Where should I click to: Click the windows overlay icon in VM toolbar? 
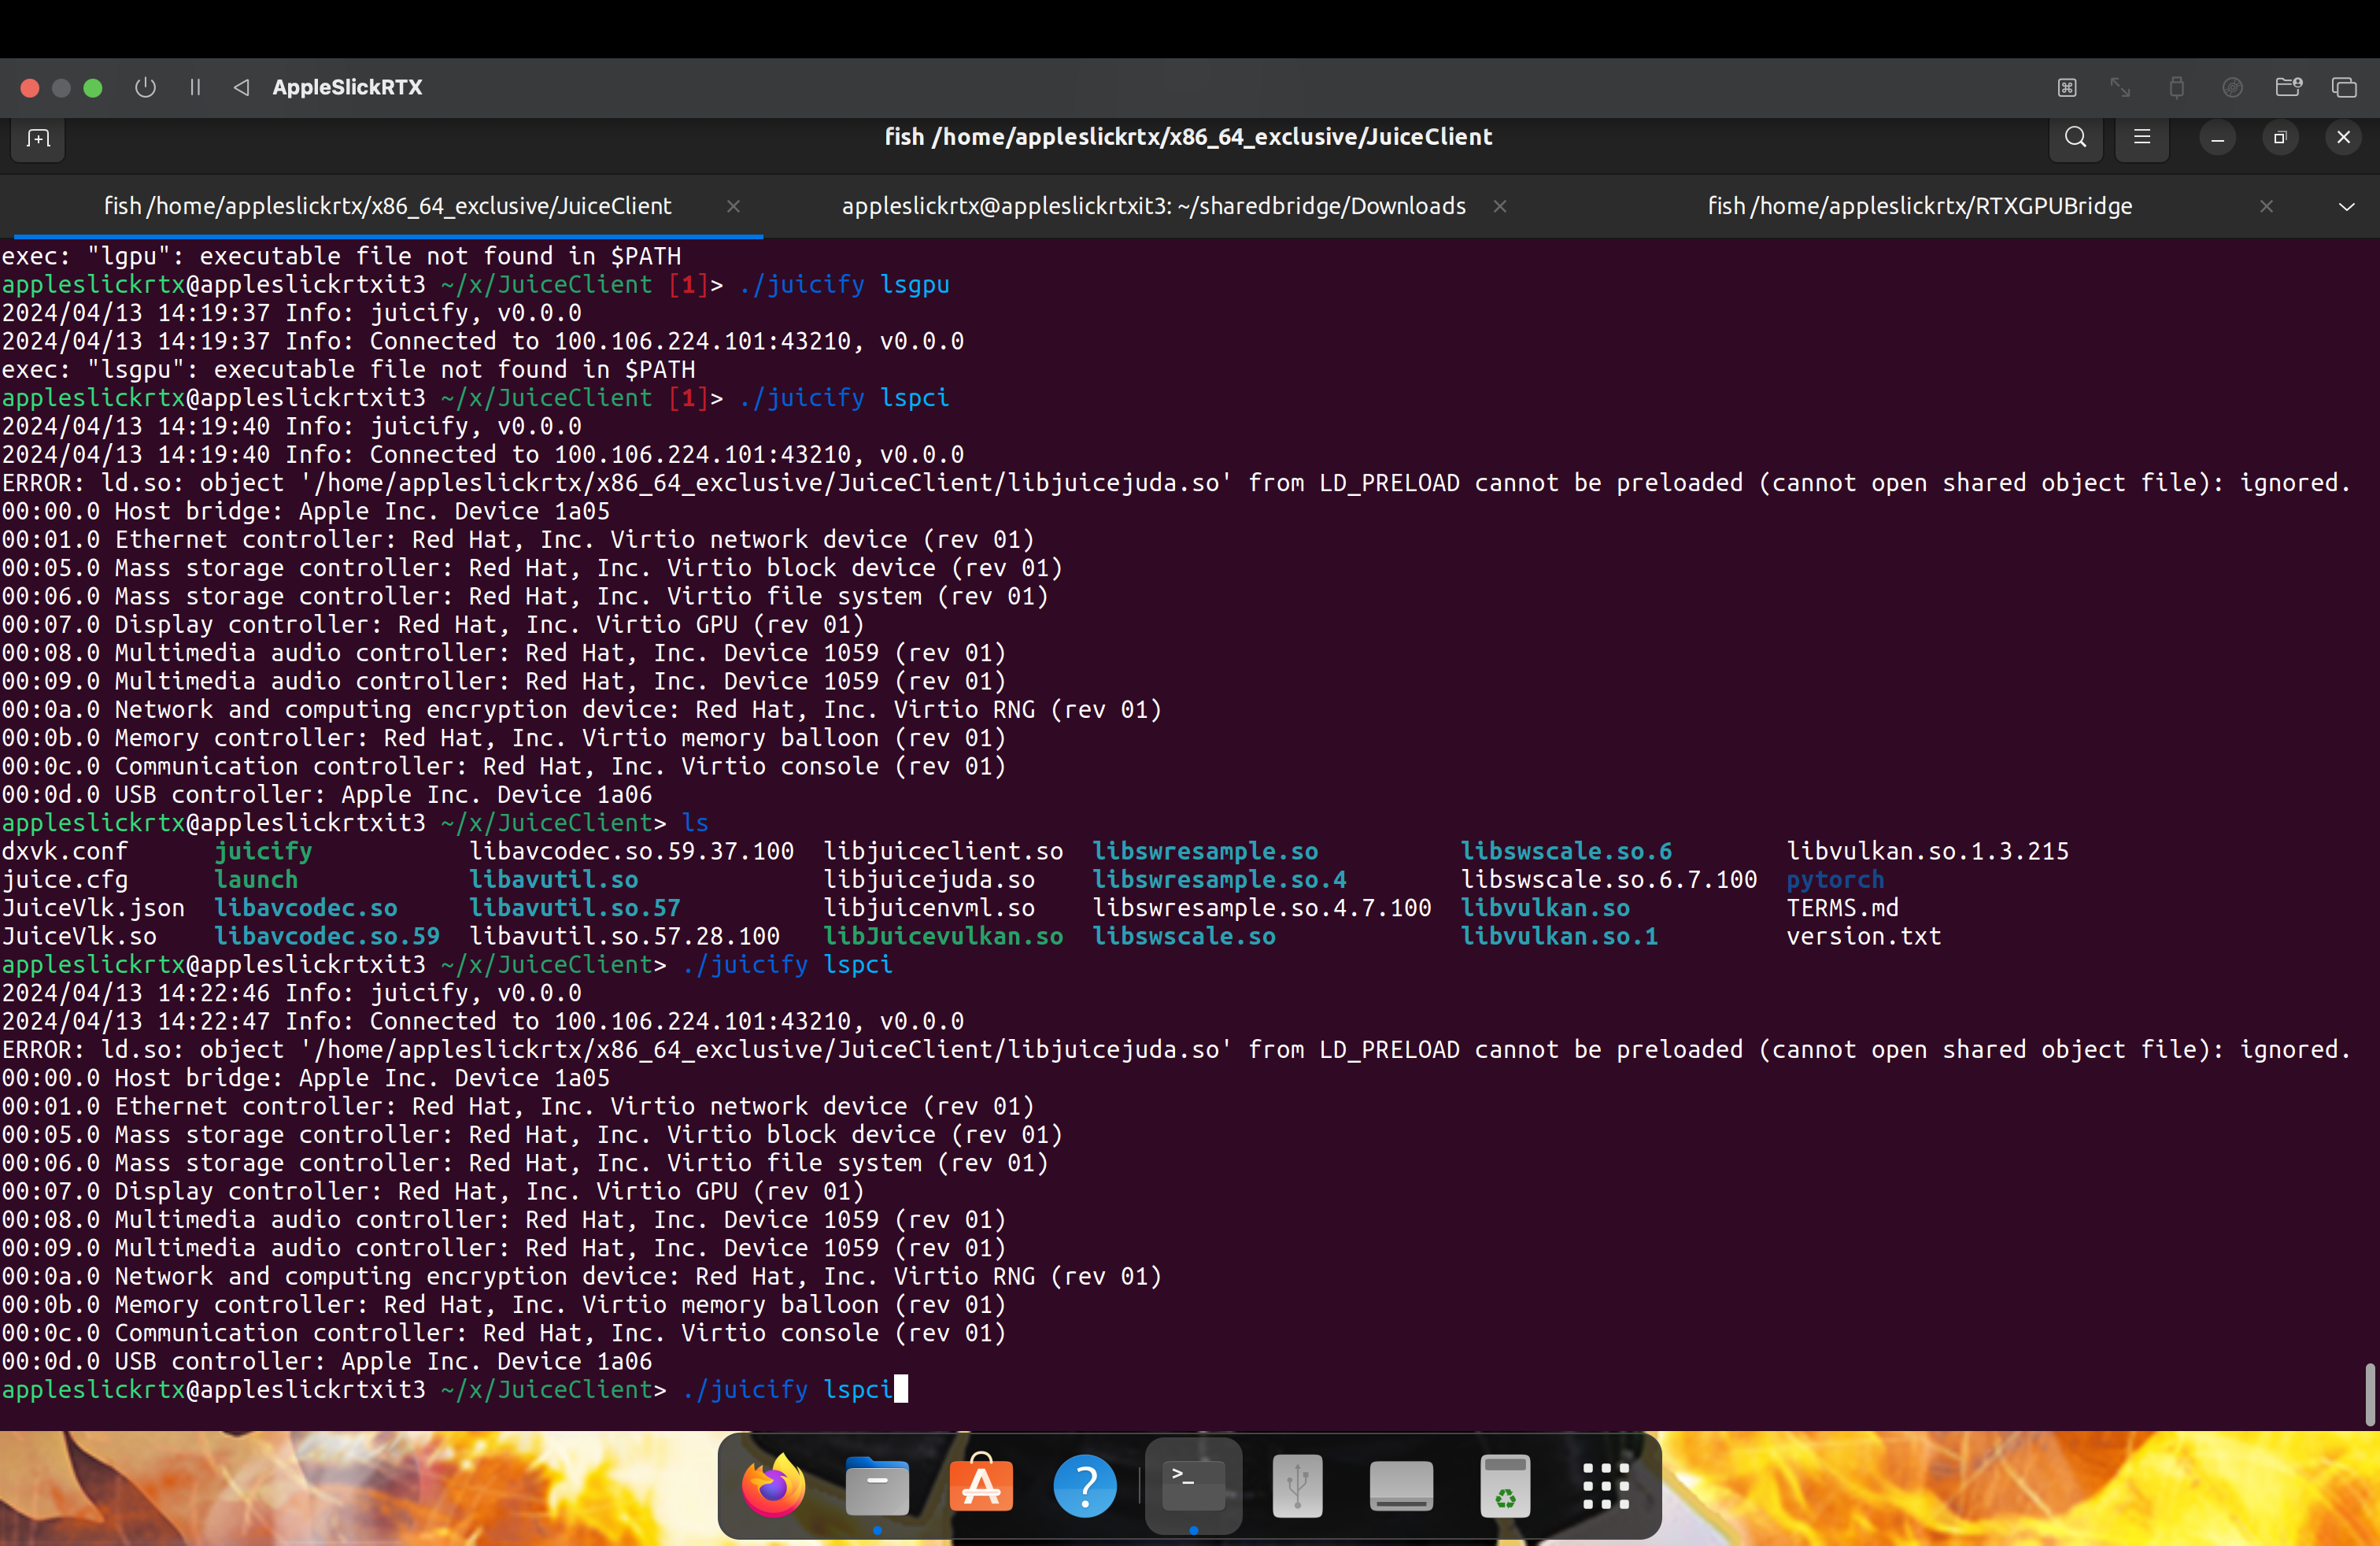coord(2344,88)
